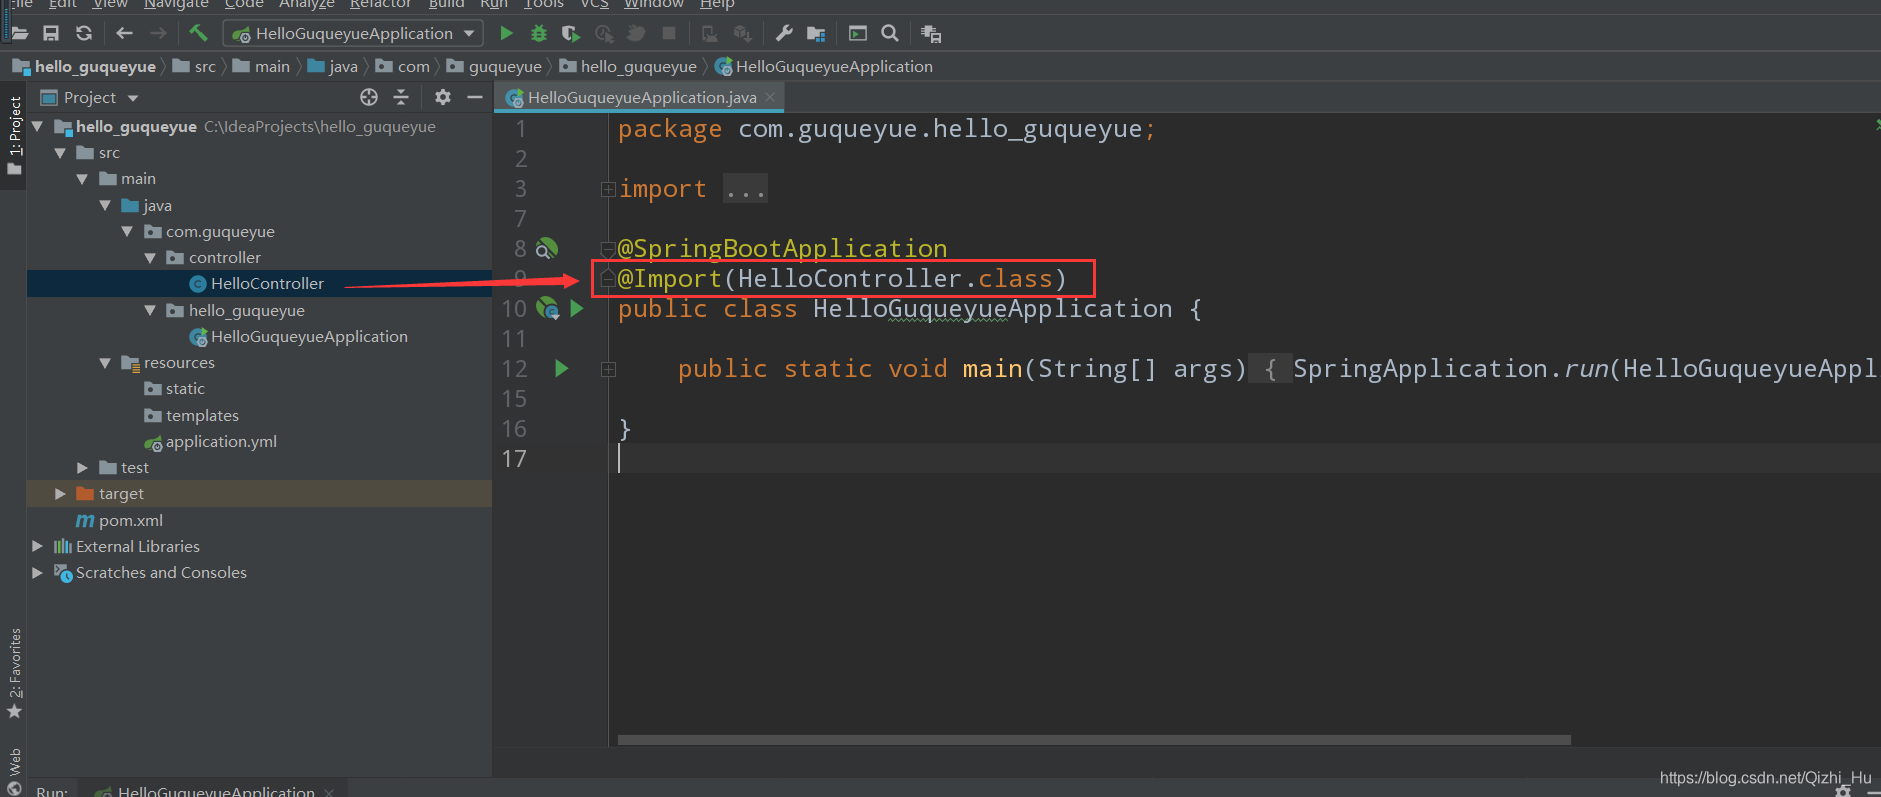
Task: Toggle the 2: Favorites tool window button
Action: 14,672
